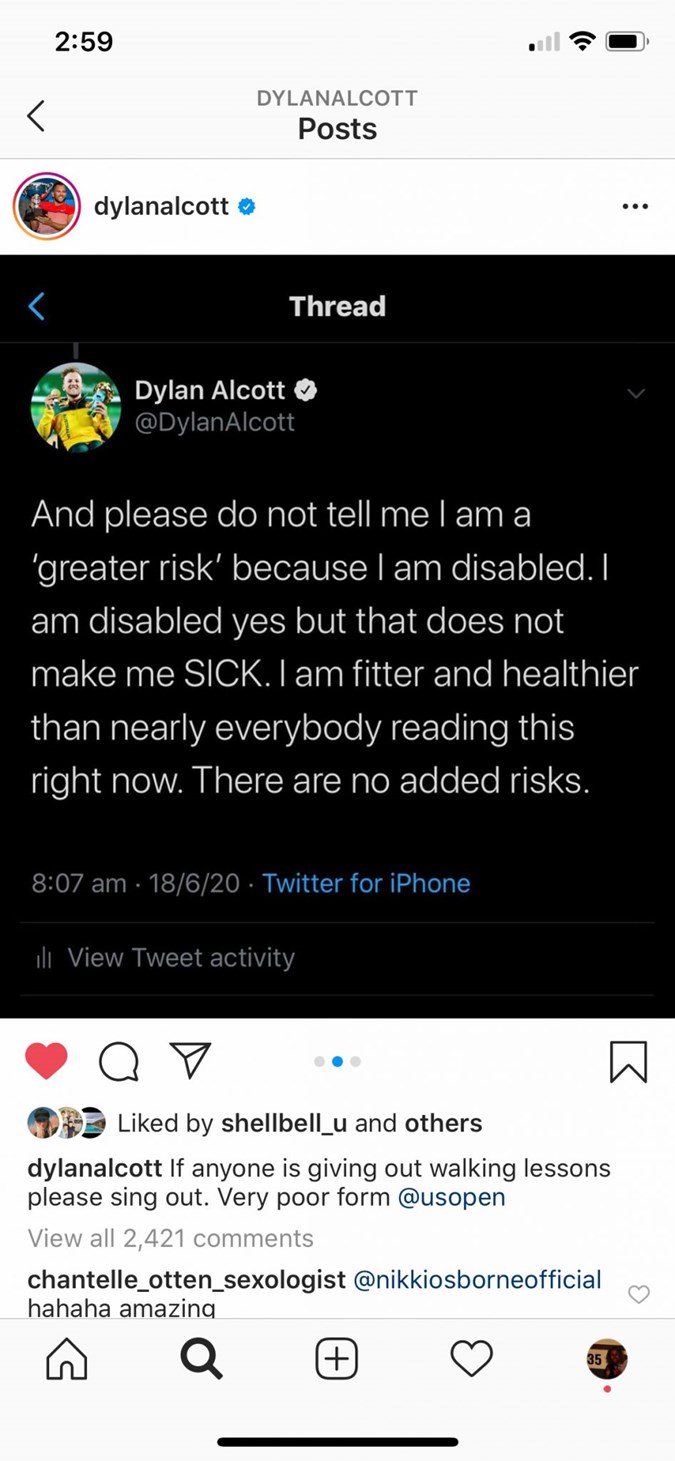
Task: Save post with the bookmark icon
Action: pos(628,1062)
